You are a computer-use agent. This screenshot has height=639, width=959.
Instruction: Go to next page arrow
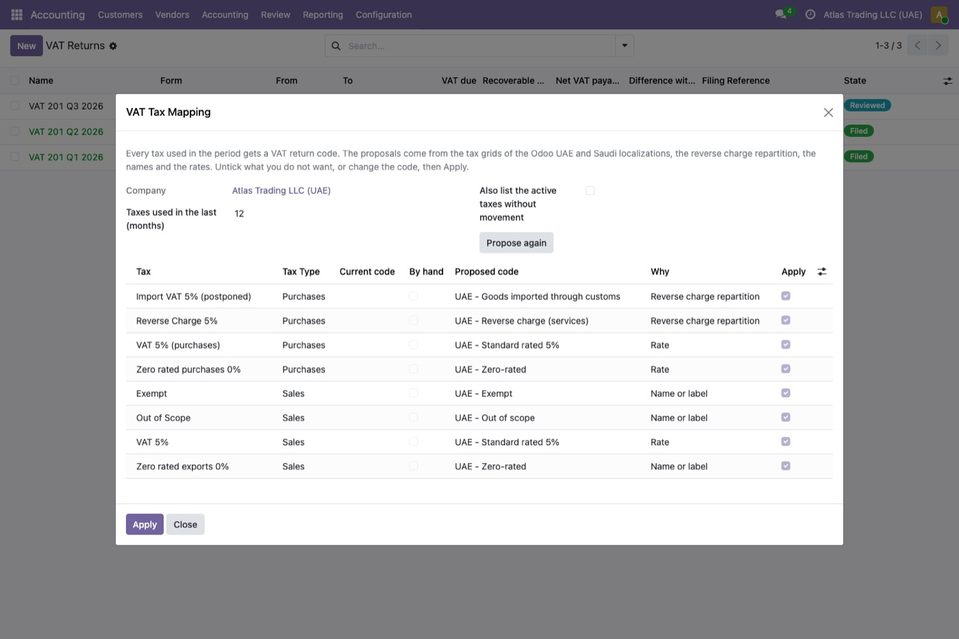point(938,45)
